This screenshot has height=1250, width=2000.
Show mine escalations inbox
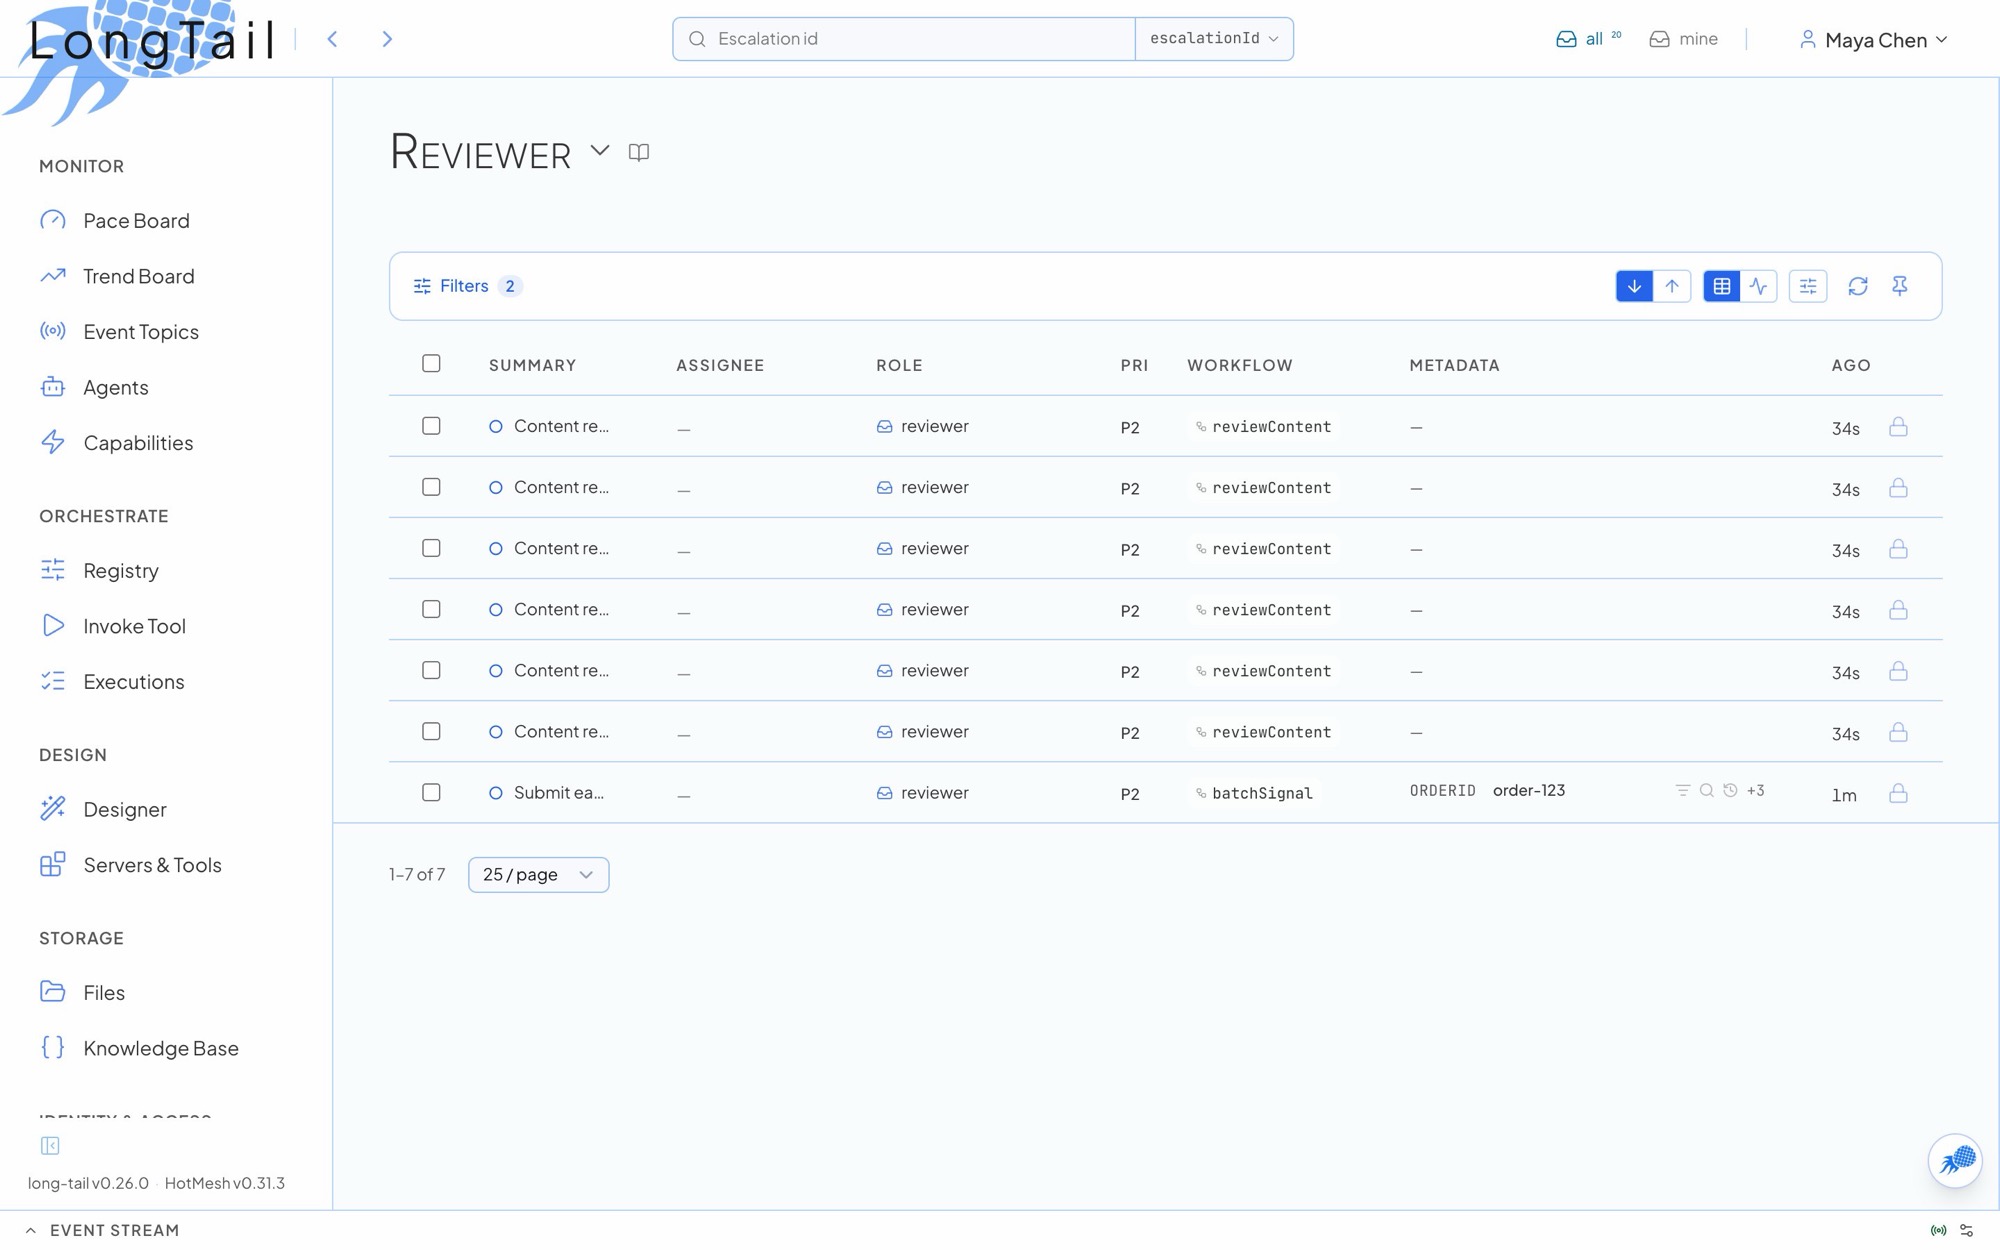pos(1684,39)
